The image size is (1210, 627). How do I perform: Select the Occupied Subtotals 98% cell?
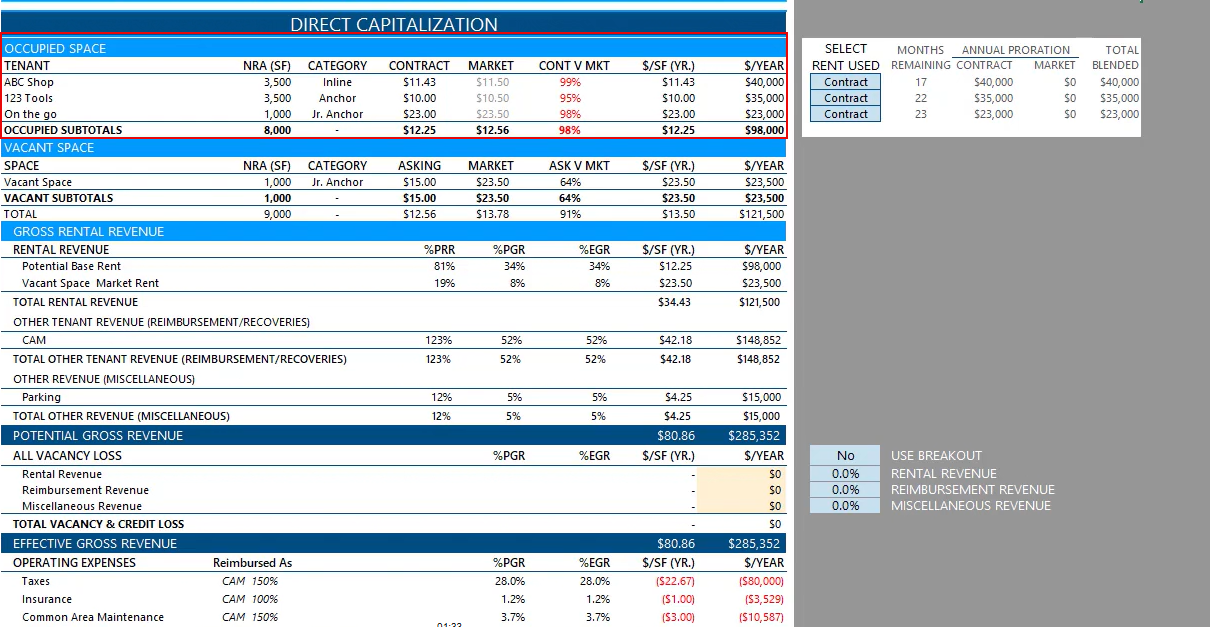pos(570,130)
